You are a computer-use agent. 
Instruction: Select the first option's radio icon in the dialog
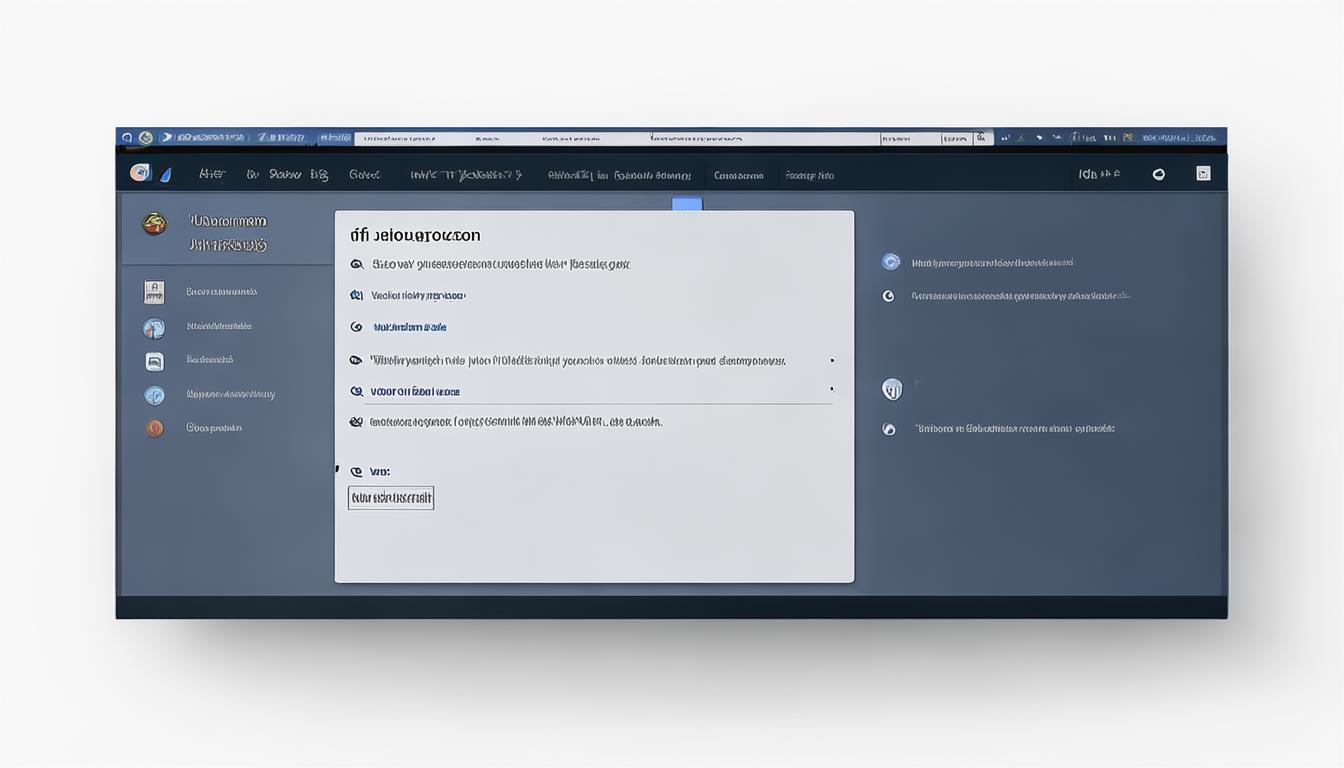357,265
